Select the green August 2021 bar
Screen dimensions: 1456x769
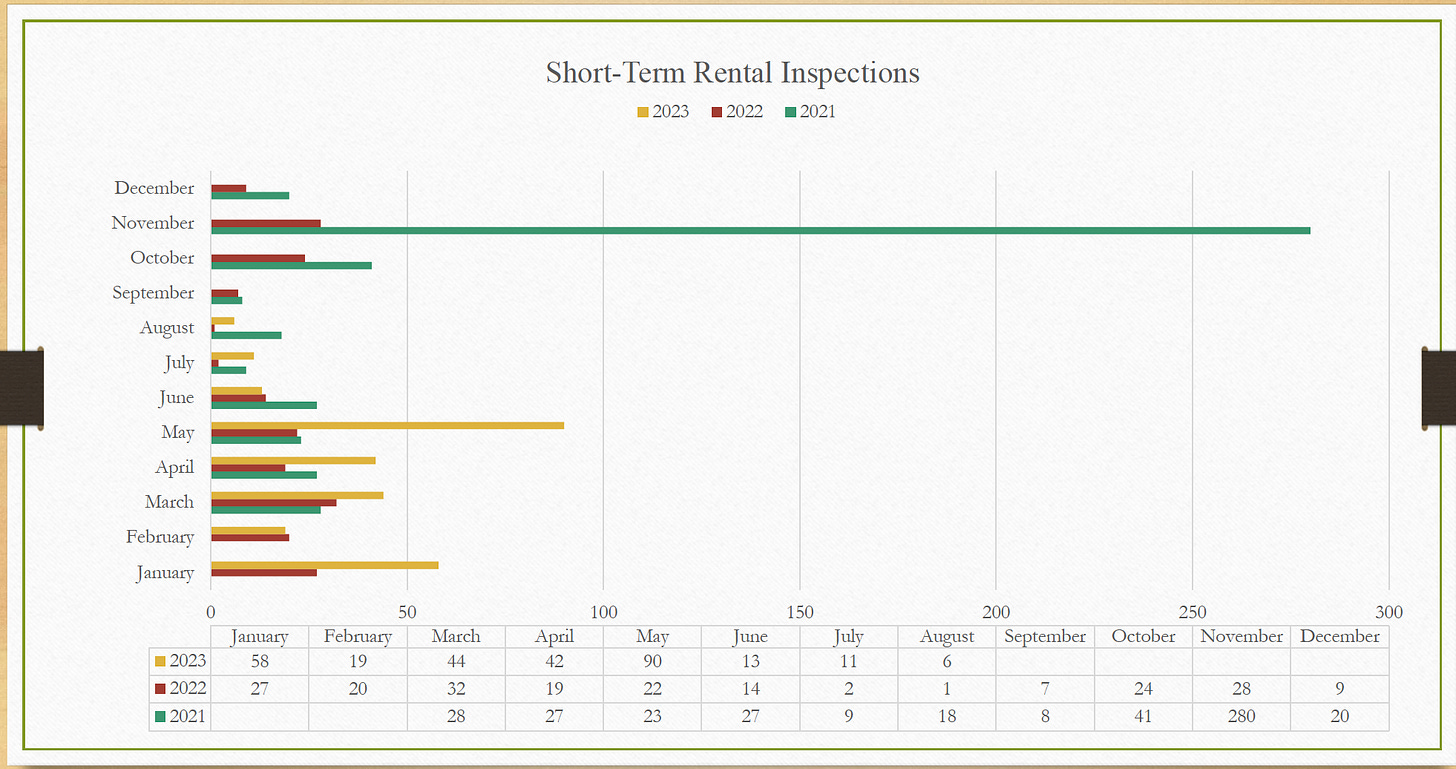coord(246,335)
